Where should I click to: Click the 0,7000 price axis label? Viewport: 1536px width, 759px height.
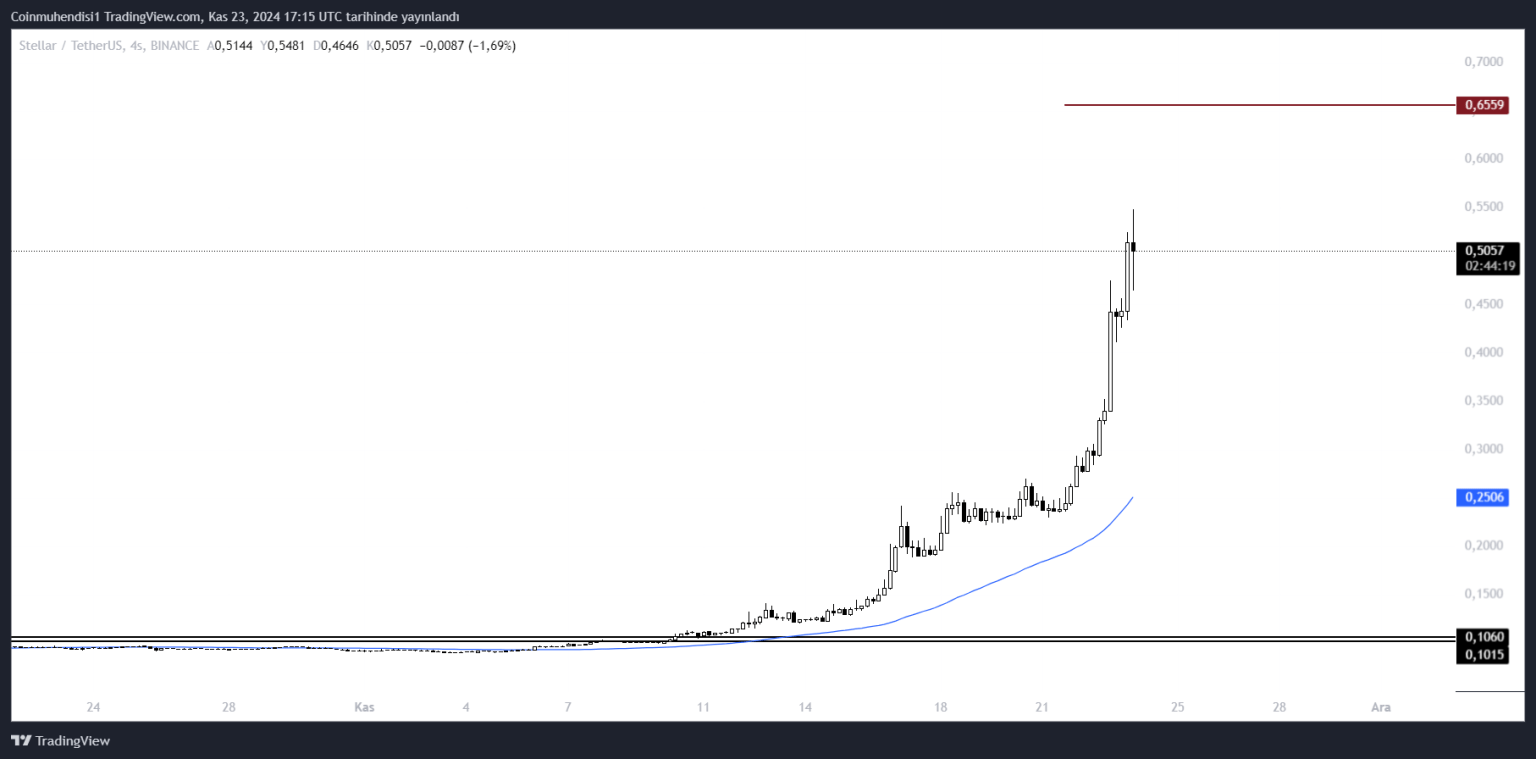click(1483, 62)
